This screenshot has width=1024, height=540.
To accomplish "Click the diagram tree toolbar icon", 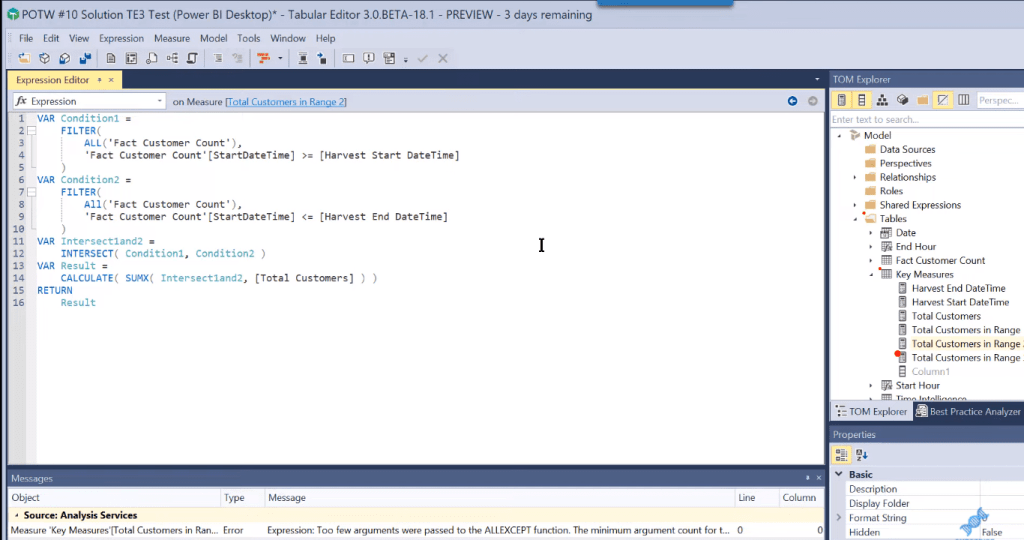I will pyautogui.click(x=172, y=59).
